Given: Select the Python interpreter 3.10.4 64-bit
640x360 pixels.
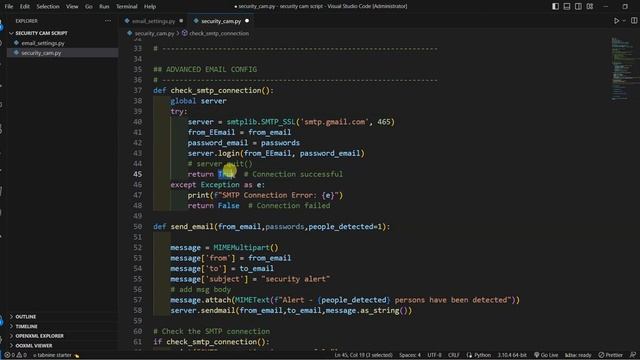Looking at the screenshot, I should pyautogui.click(x=512, y=355).
